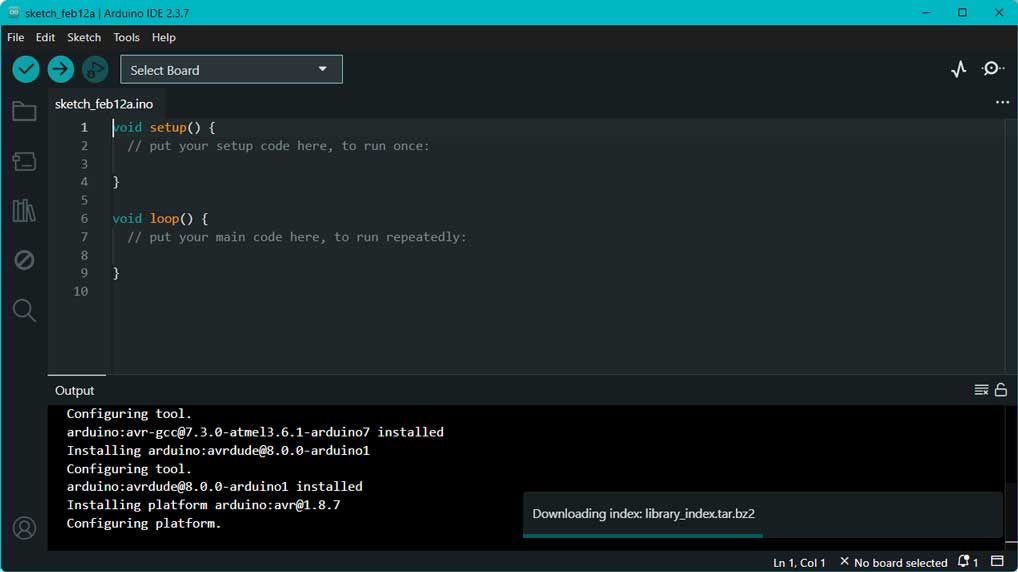Viewport: 1018px width, 572px height.
Task: Click 'Installing platform arduino:avr@1.8.7' output line
Action: point(203,504)
